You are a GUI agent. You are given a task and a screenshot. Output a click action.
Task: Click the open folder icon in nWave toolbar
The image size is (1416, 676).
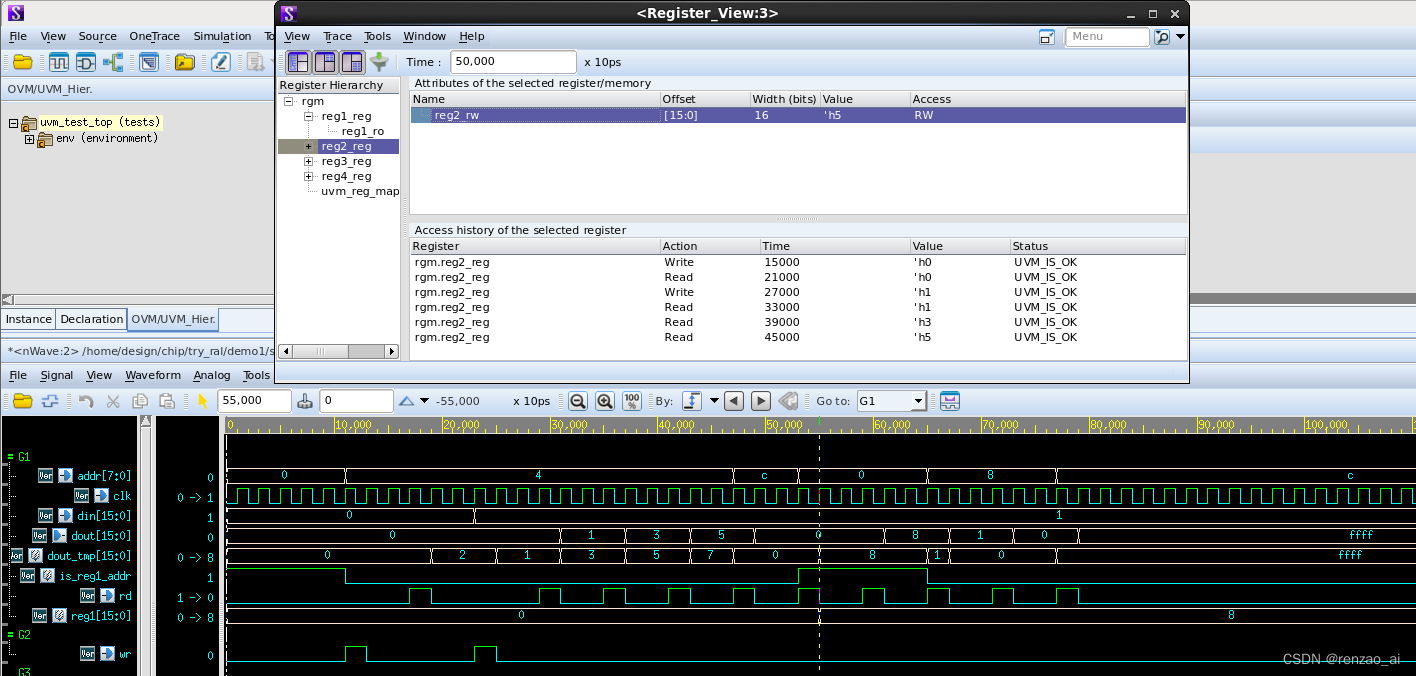[x=22, y=401]
